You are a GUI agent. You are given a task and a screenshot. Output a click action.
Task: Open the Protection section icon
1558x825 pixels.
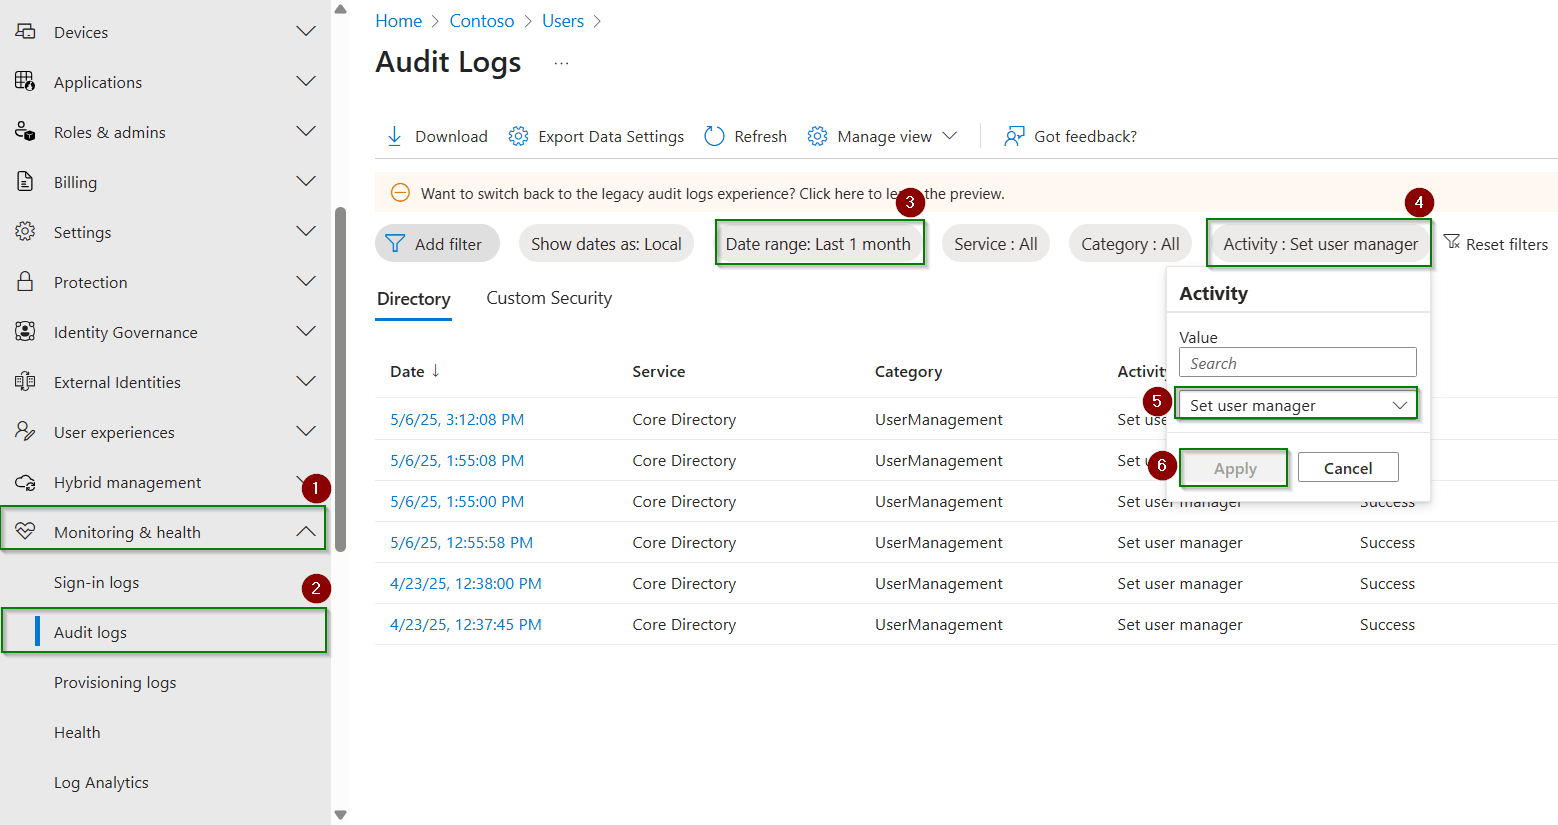pos(24,282)
